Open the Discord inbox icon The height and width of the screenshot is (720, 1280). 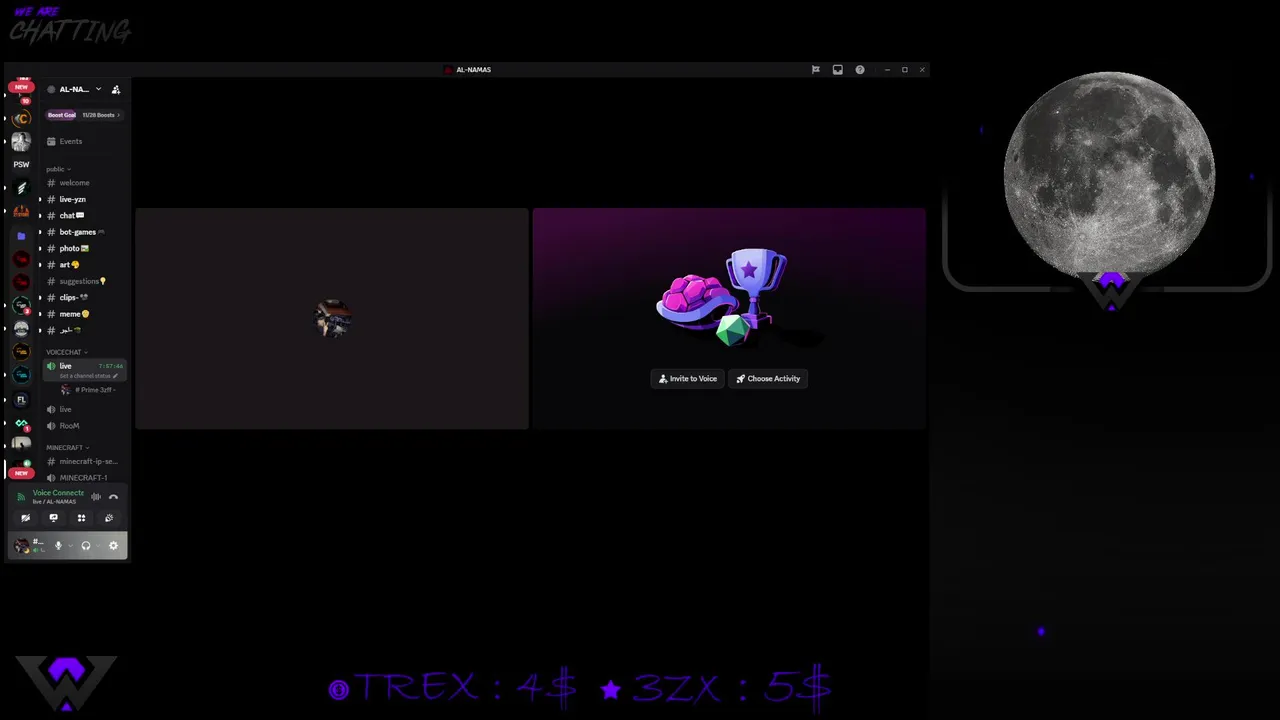(837, 70)
